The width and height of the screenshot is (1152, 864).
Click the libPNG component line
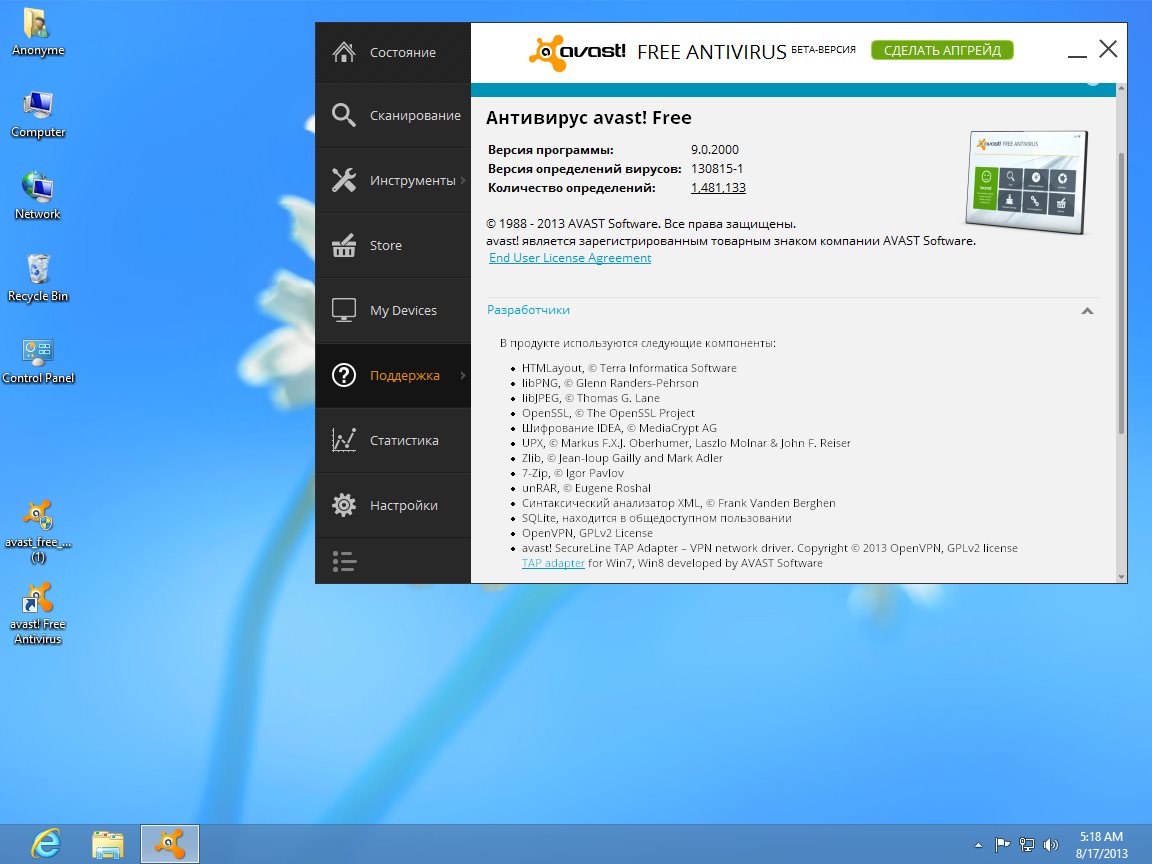610,383
